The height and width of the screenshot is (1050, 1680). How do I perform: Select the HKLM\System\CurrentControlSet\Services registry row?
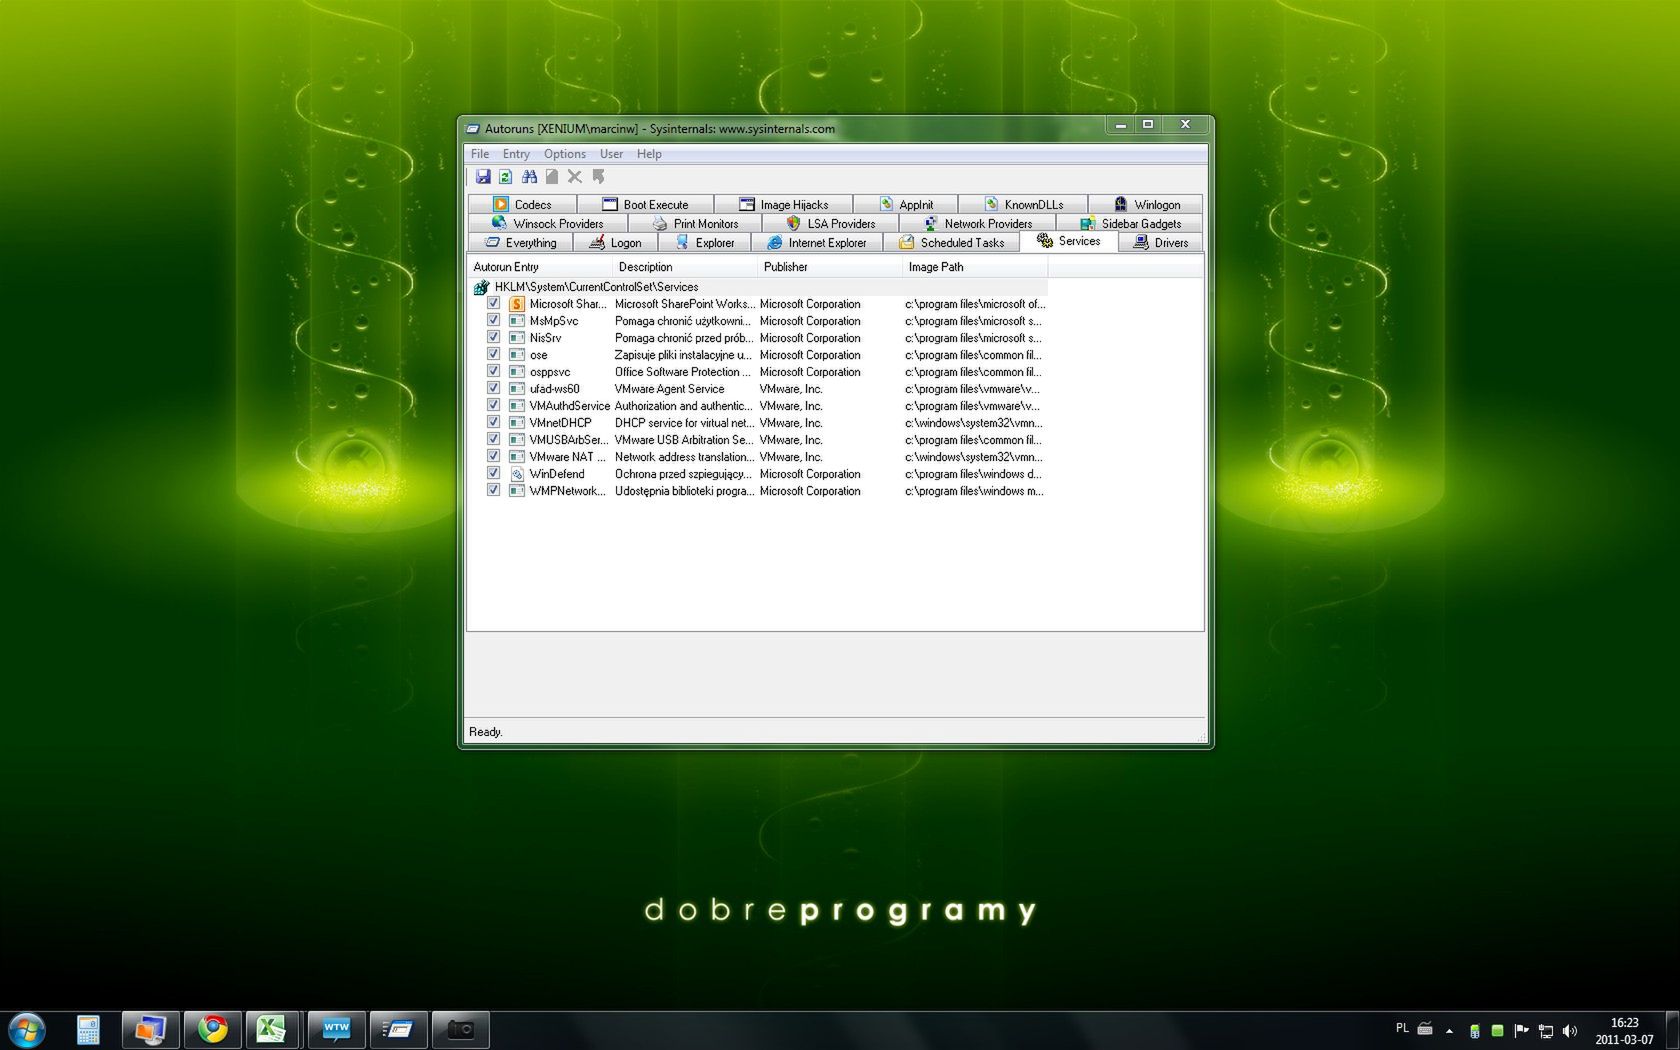pyautogui.click(x=758, y=287)
